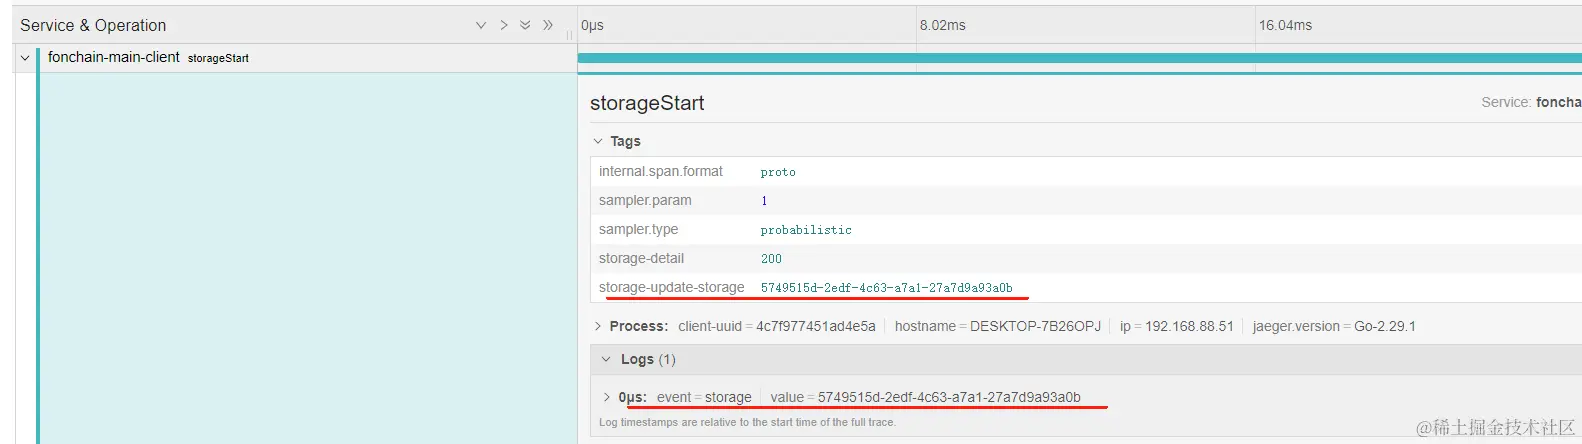This screenshot has height=444, width=1582.
Task: Click the 16.04ms timeline tick label
Action: tap(1285, 25)
